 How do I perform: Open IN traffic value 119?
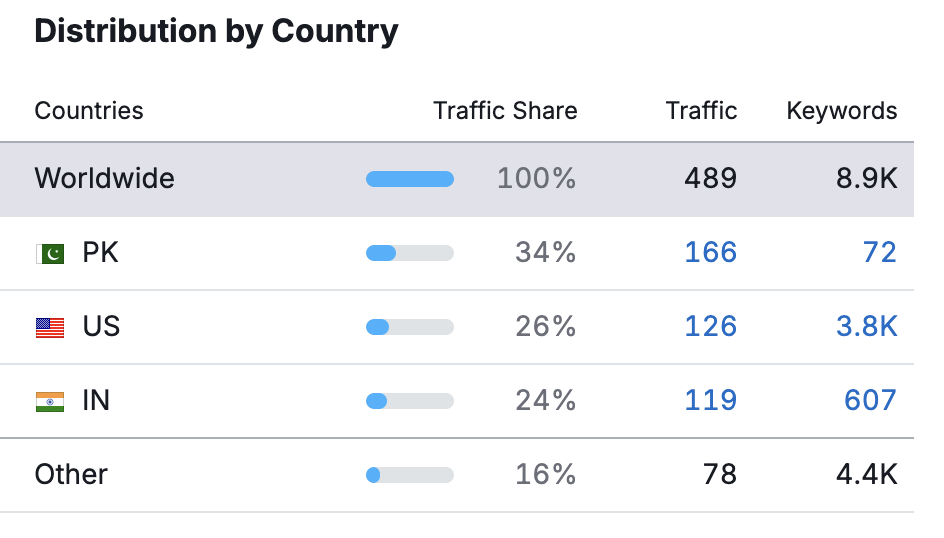pos(710,401)
